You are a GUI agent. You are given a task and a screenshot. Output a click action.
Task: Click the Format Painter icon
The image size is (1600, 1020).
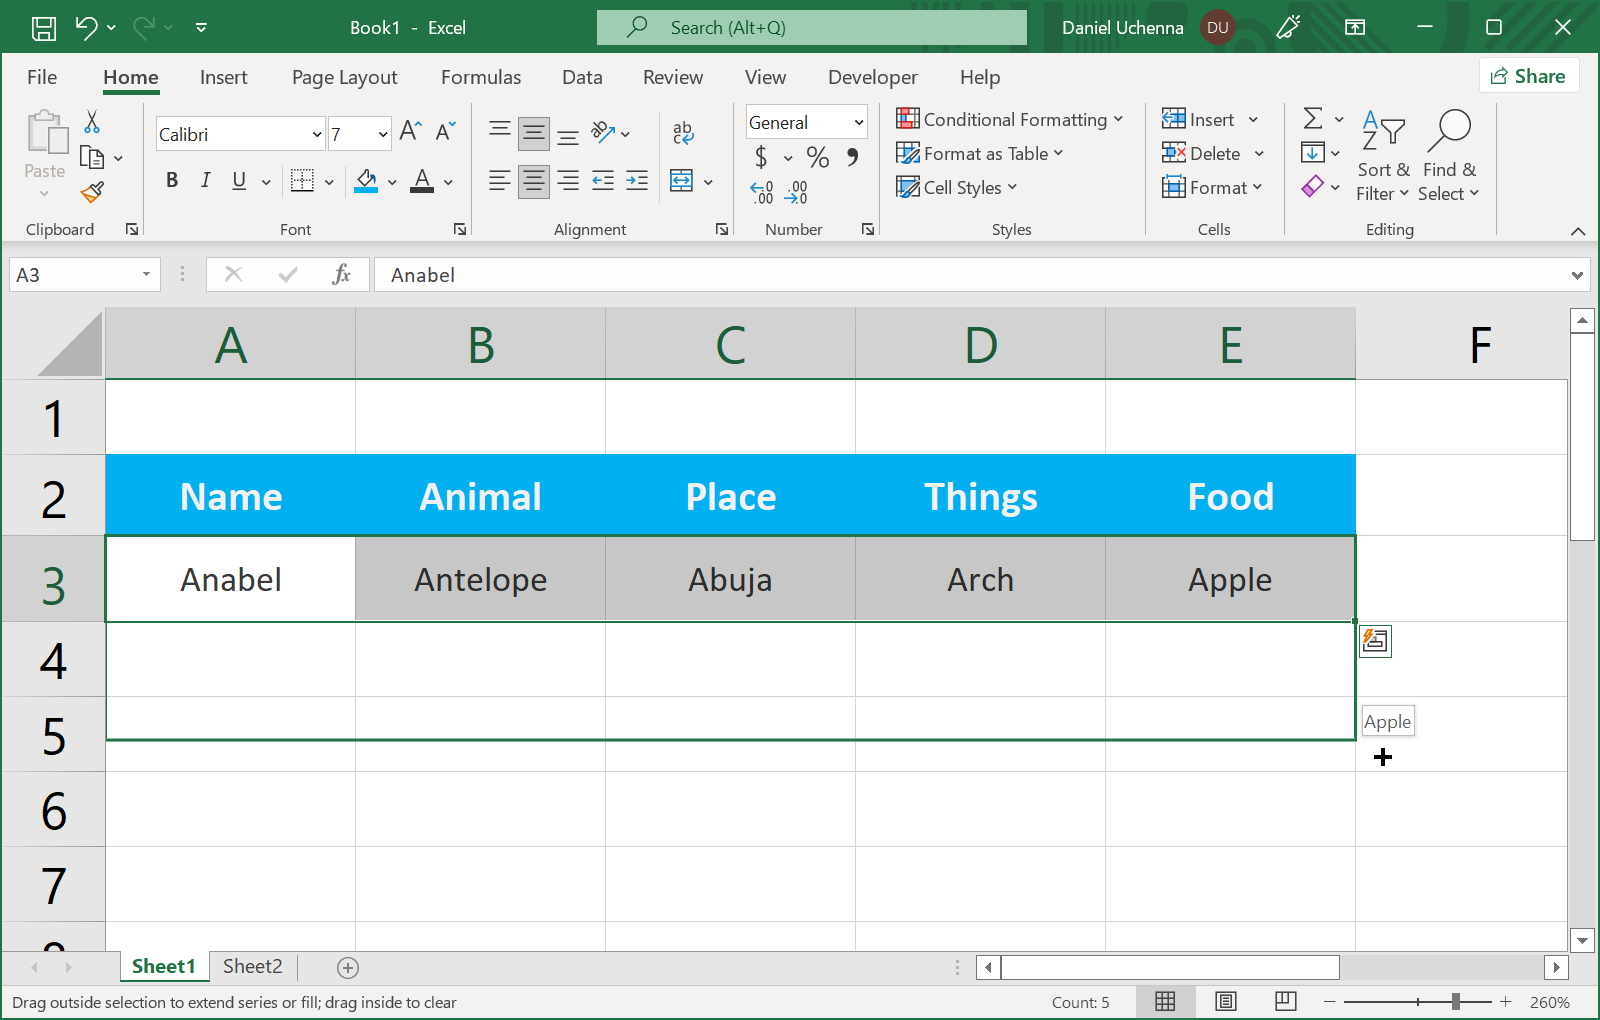92,191
